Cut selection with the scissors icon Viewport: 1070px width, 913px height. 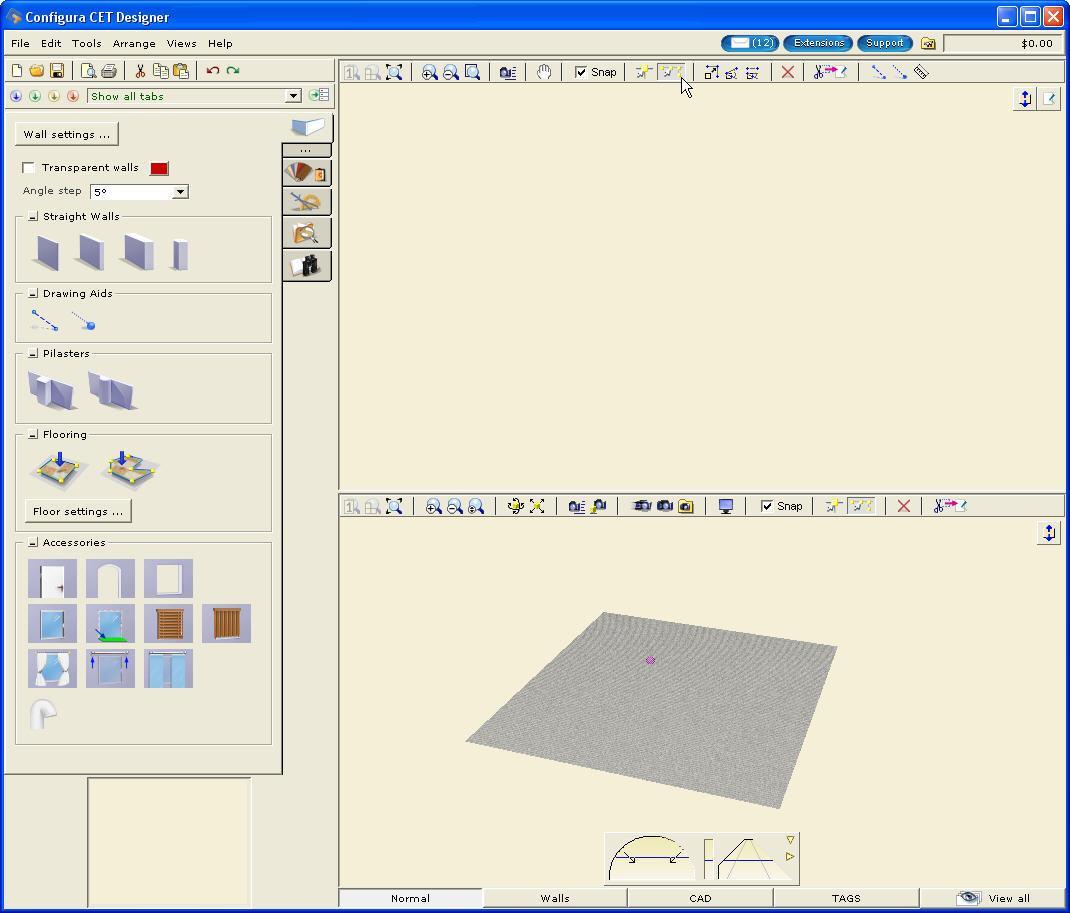coord(140,70)
